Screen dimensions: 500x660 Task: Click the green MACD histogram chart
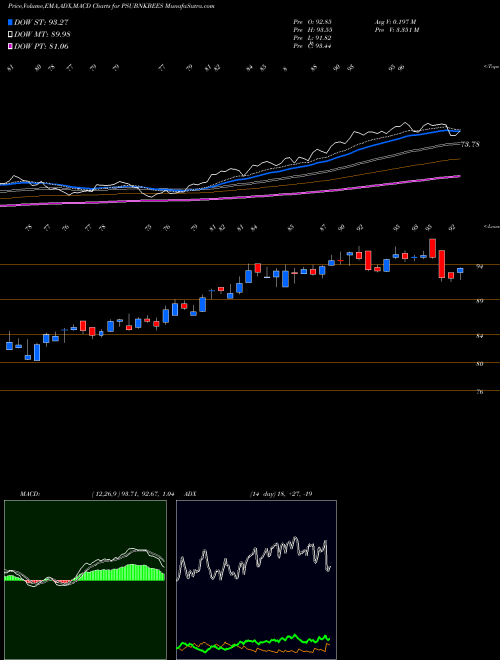tap(85, 580)
